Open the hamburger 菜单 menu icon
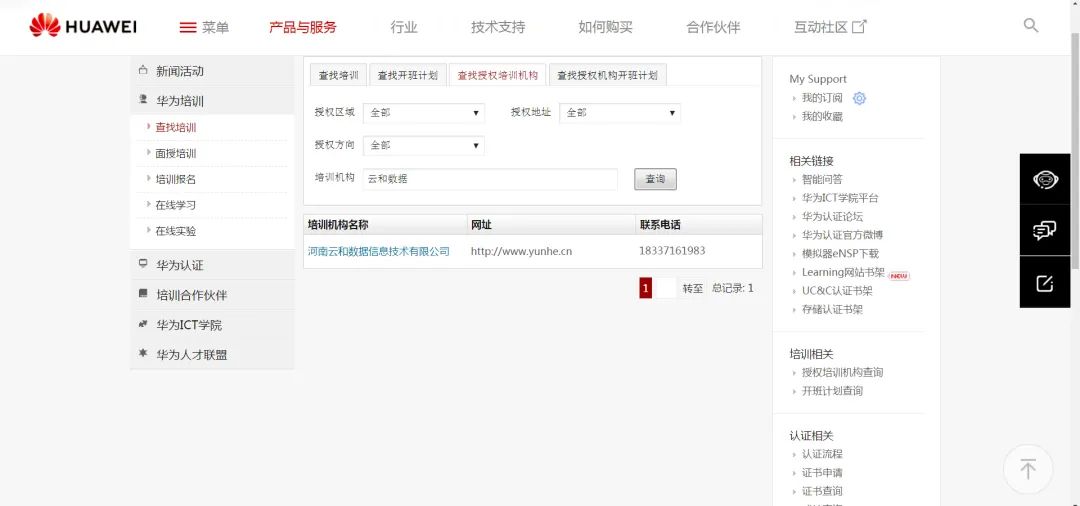This screenshot has height=506, width=1080. pyautogui.click(x=188, y=27)
